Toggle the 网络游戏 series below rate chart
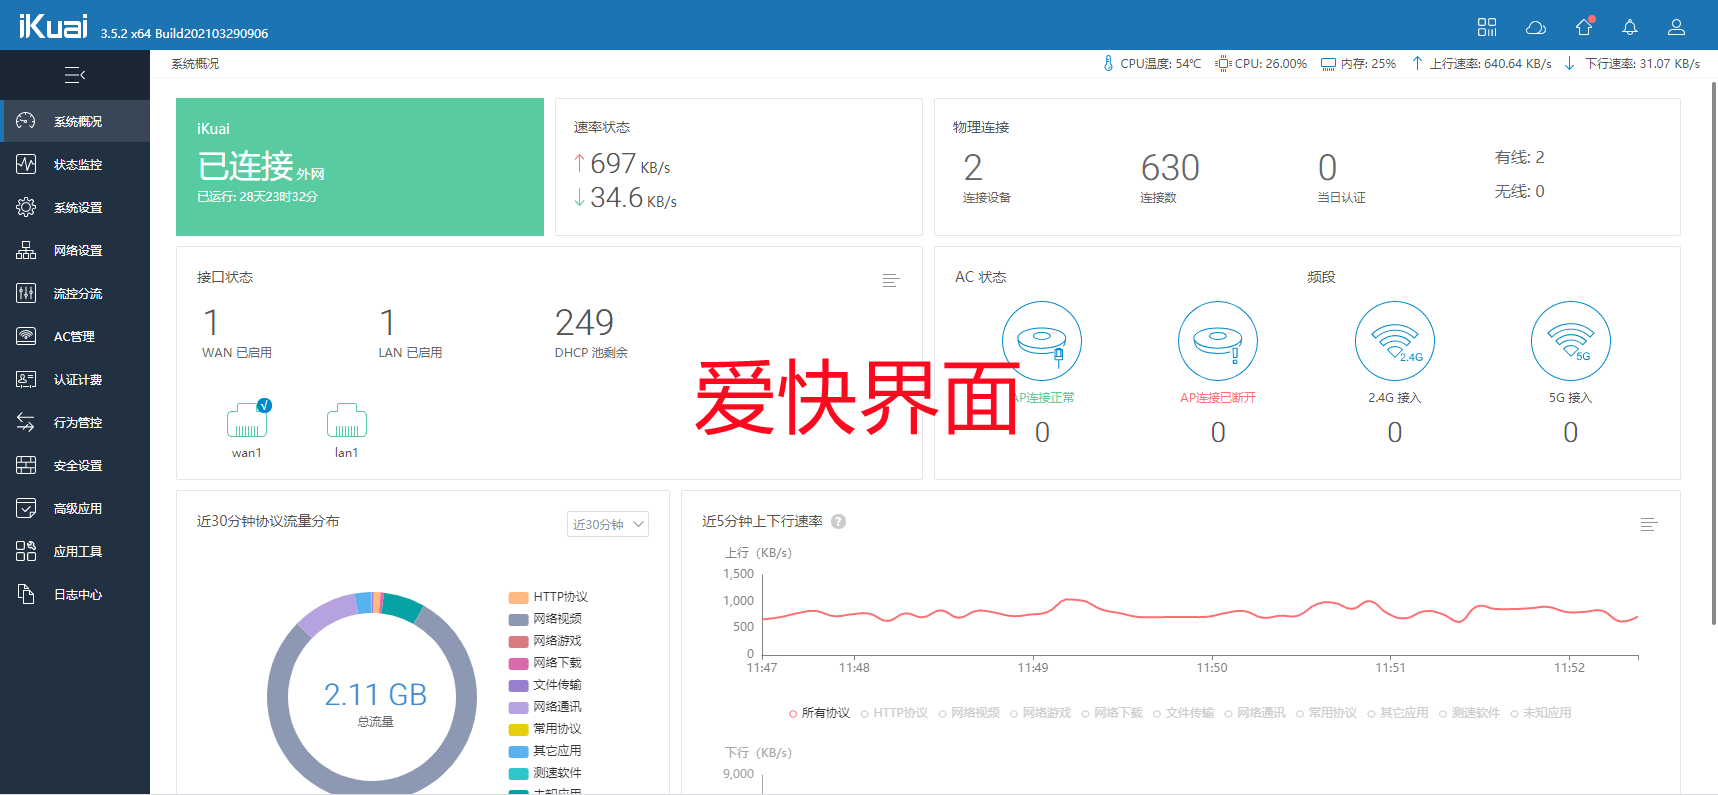This screenshot has height=795, width=1718. click(x=1040, y=713)
